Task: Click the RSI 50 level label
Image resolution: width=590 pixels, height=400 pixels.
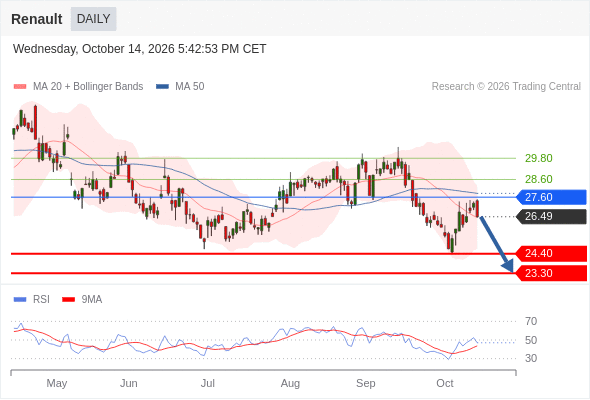Action: point(531,340)
